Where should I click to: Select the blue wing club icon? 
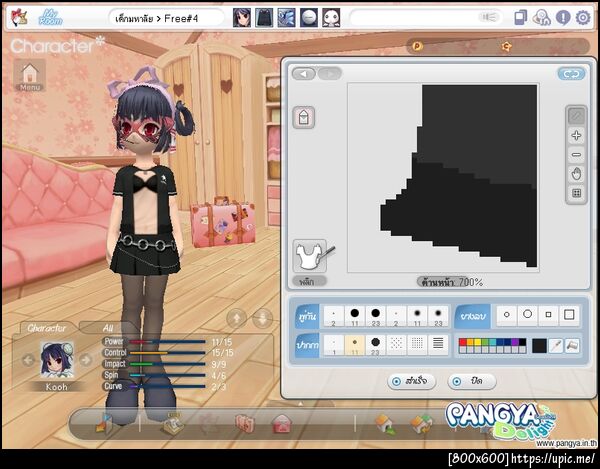[286, 18]
